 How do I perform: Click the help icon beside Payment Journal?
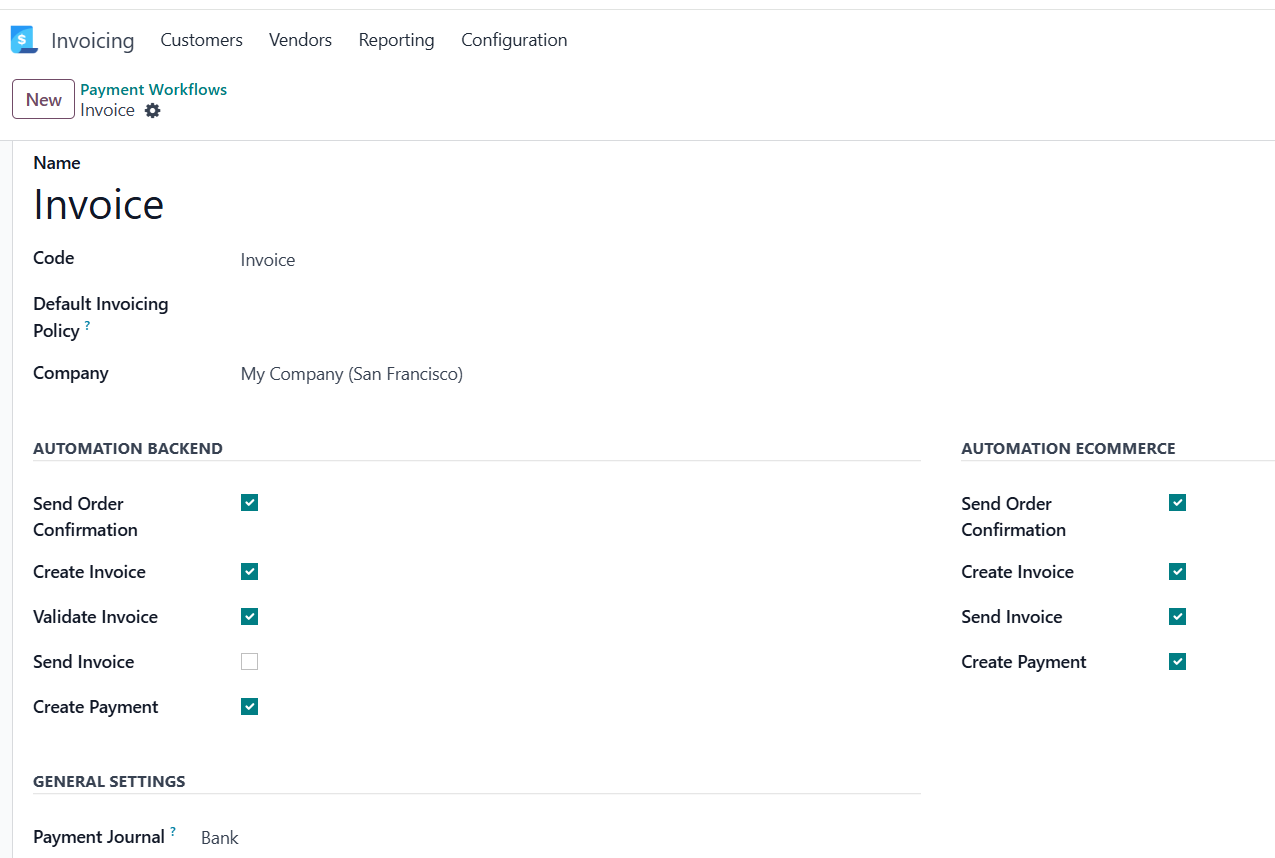pyautogui.click(x=172, y=830)
